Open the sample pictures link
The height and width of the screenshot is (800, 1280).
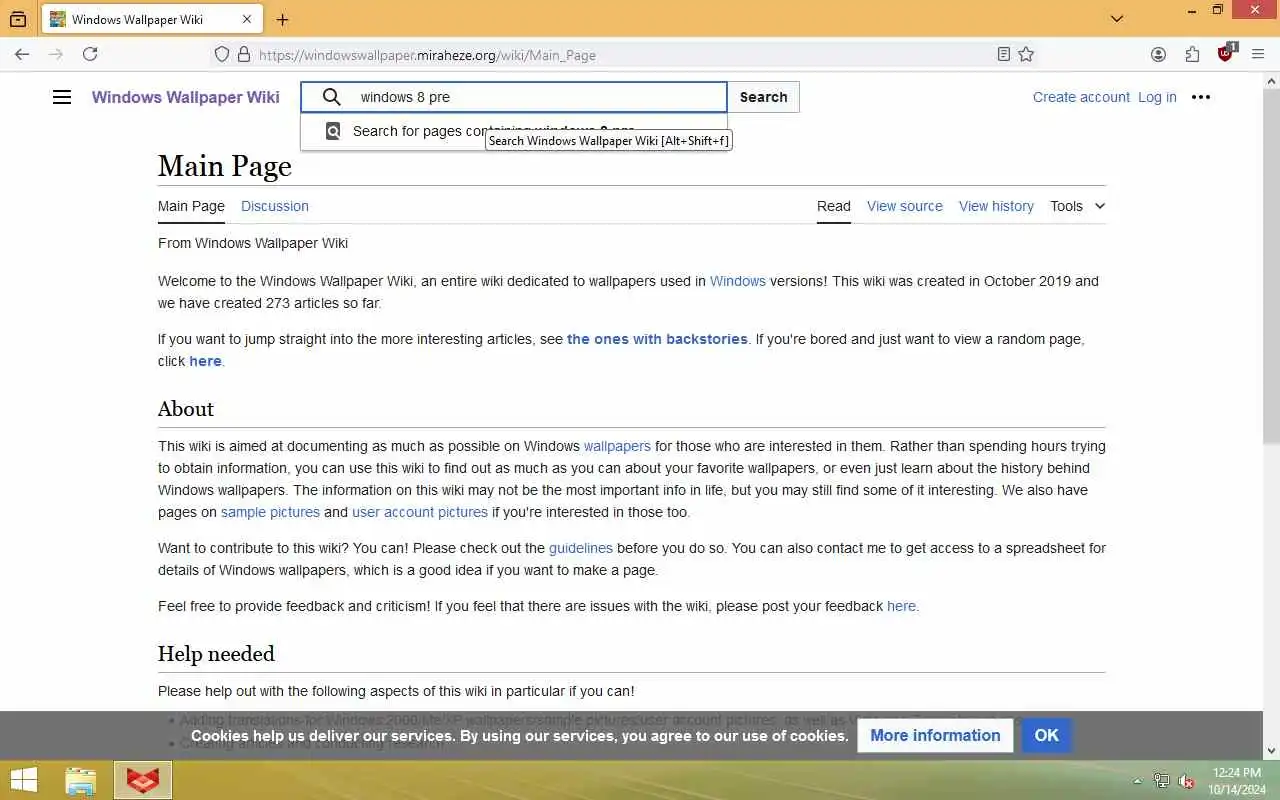tap(270, 512)
